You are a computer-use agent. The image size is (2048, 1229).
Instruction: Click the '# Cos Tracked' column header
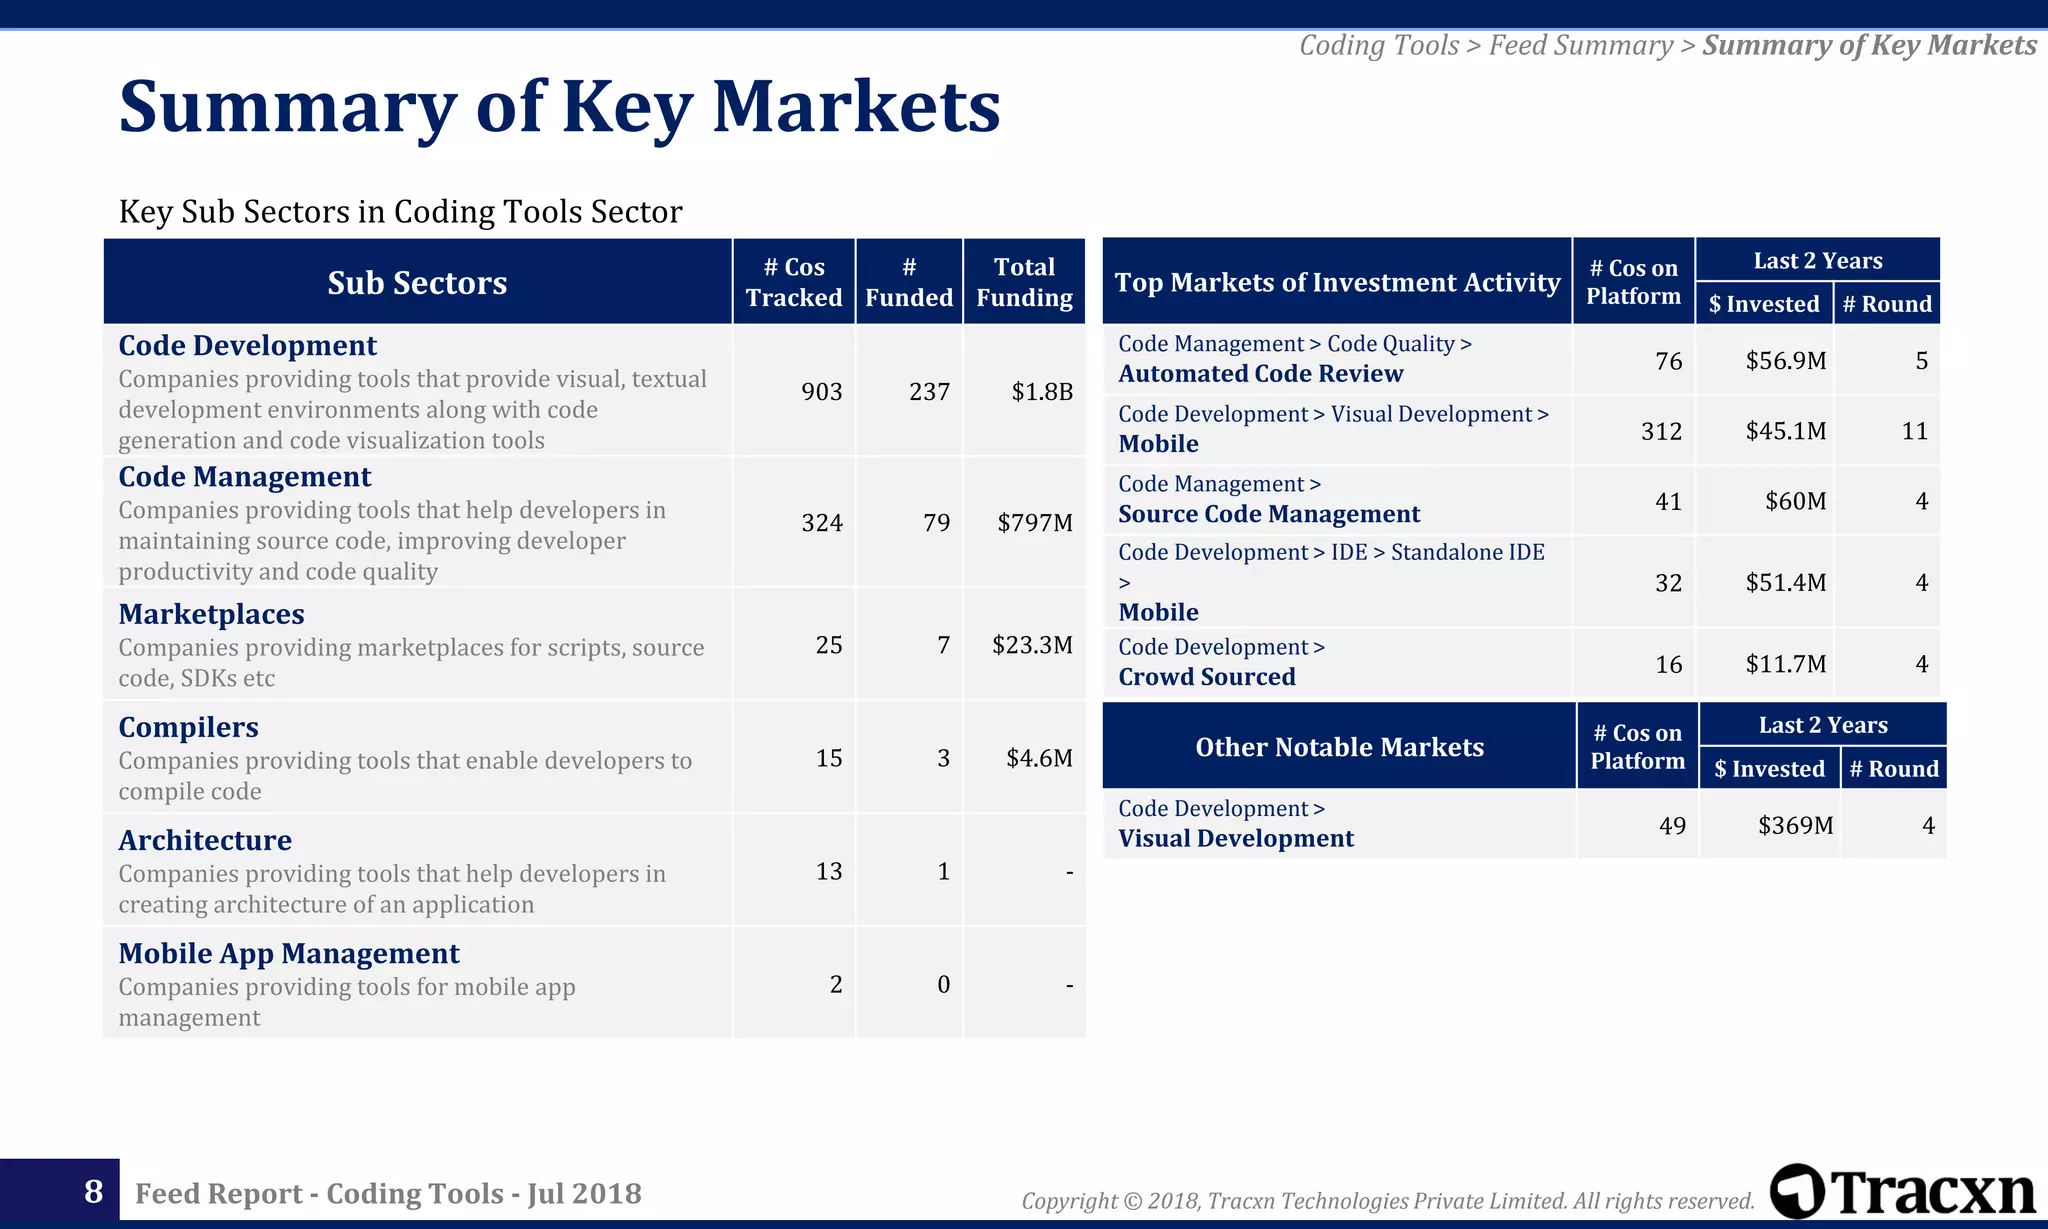(x=794, y=282)
